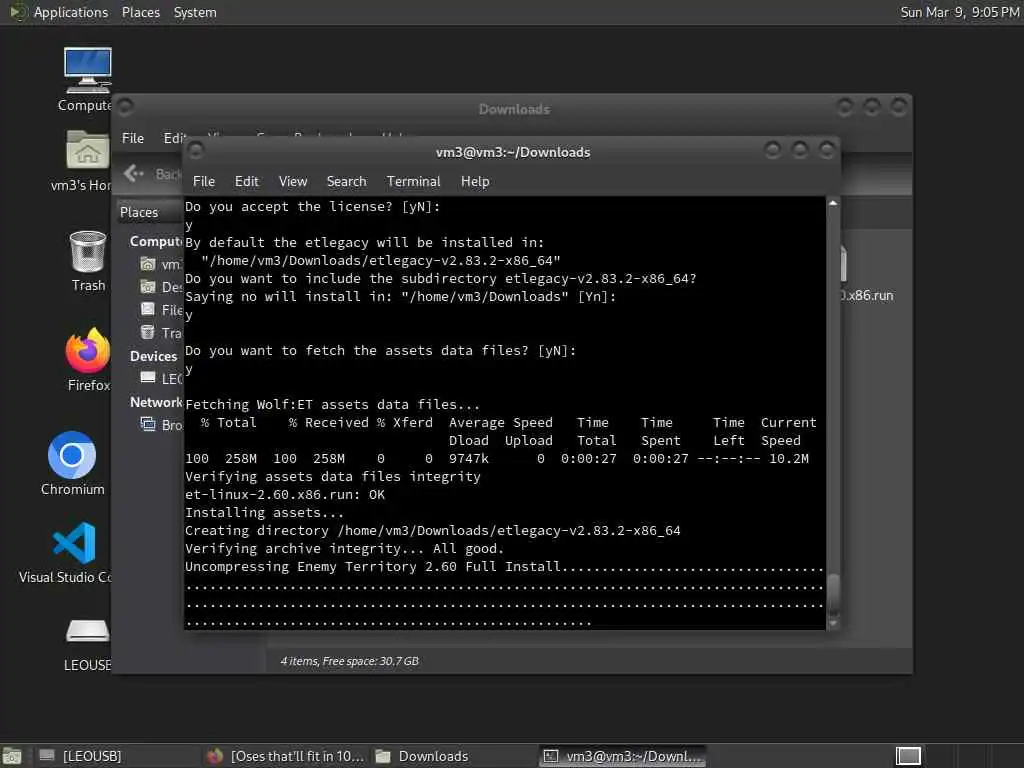This screenshot has height=768, width=1024.
Task: Click the Downloads window title bar
Action: click(514, 109)
